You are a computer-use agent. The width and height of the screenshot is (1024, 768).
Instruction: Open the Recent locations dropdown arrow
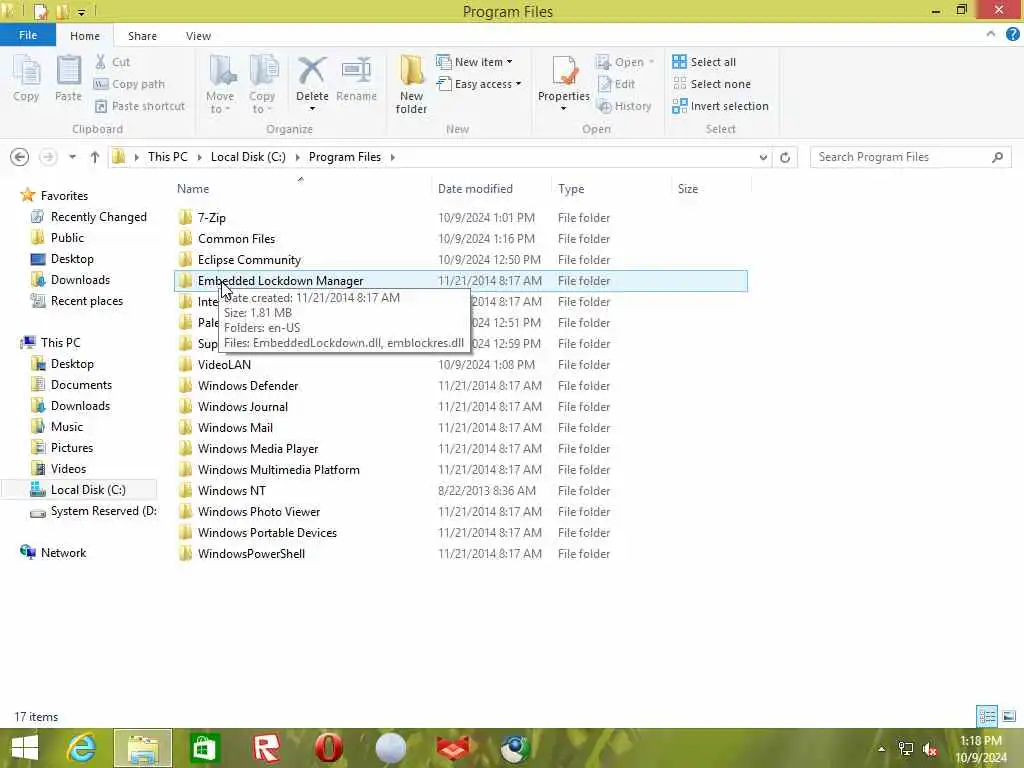tap(72, 157)
